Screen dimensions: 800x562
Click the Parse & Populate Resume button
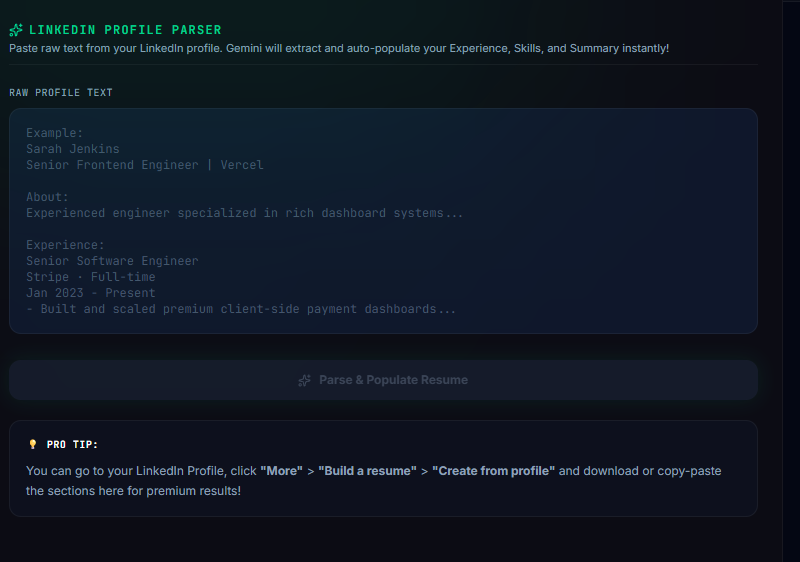click(x=383, y=380)
